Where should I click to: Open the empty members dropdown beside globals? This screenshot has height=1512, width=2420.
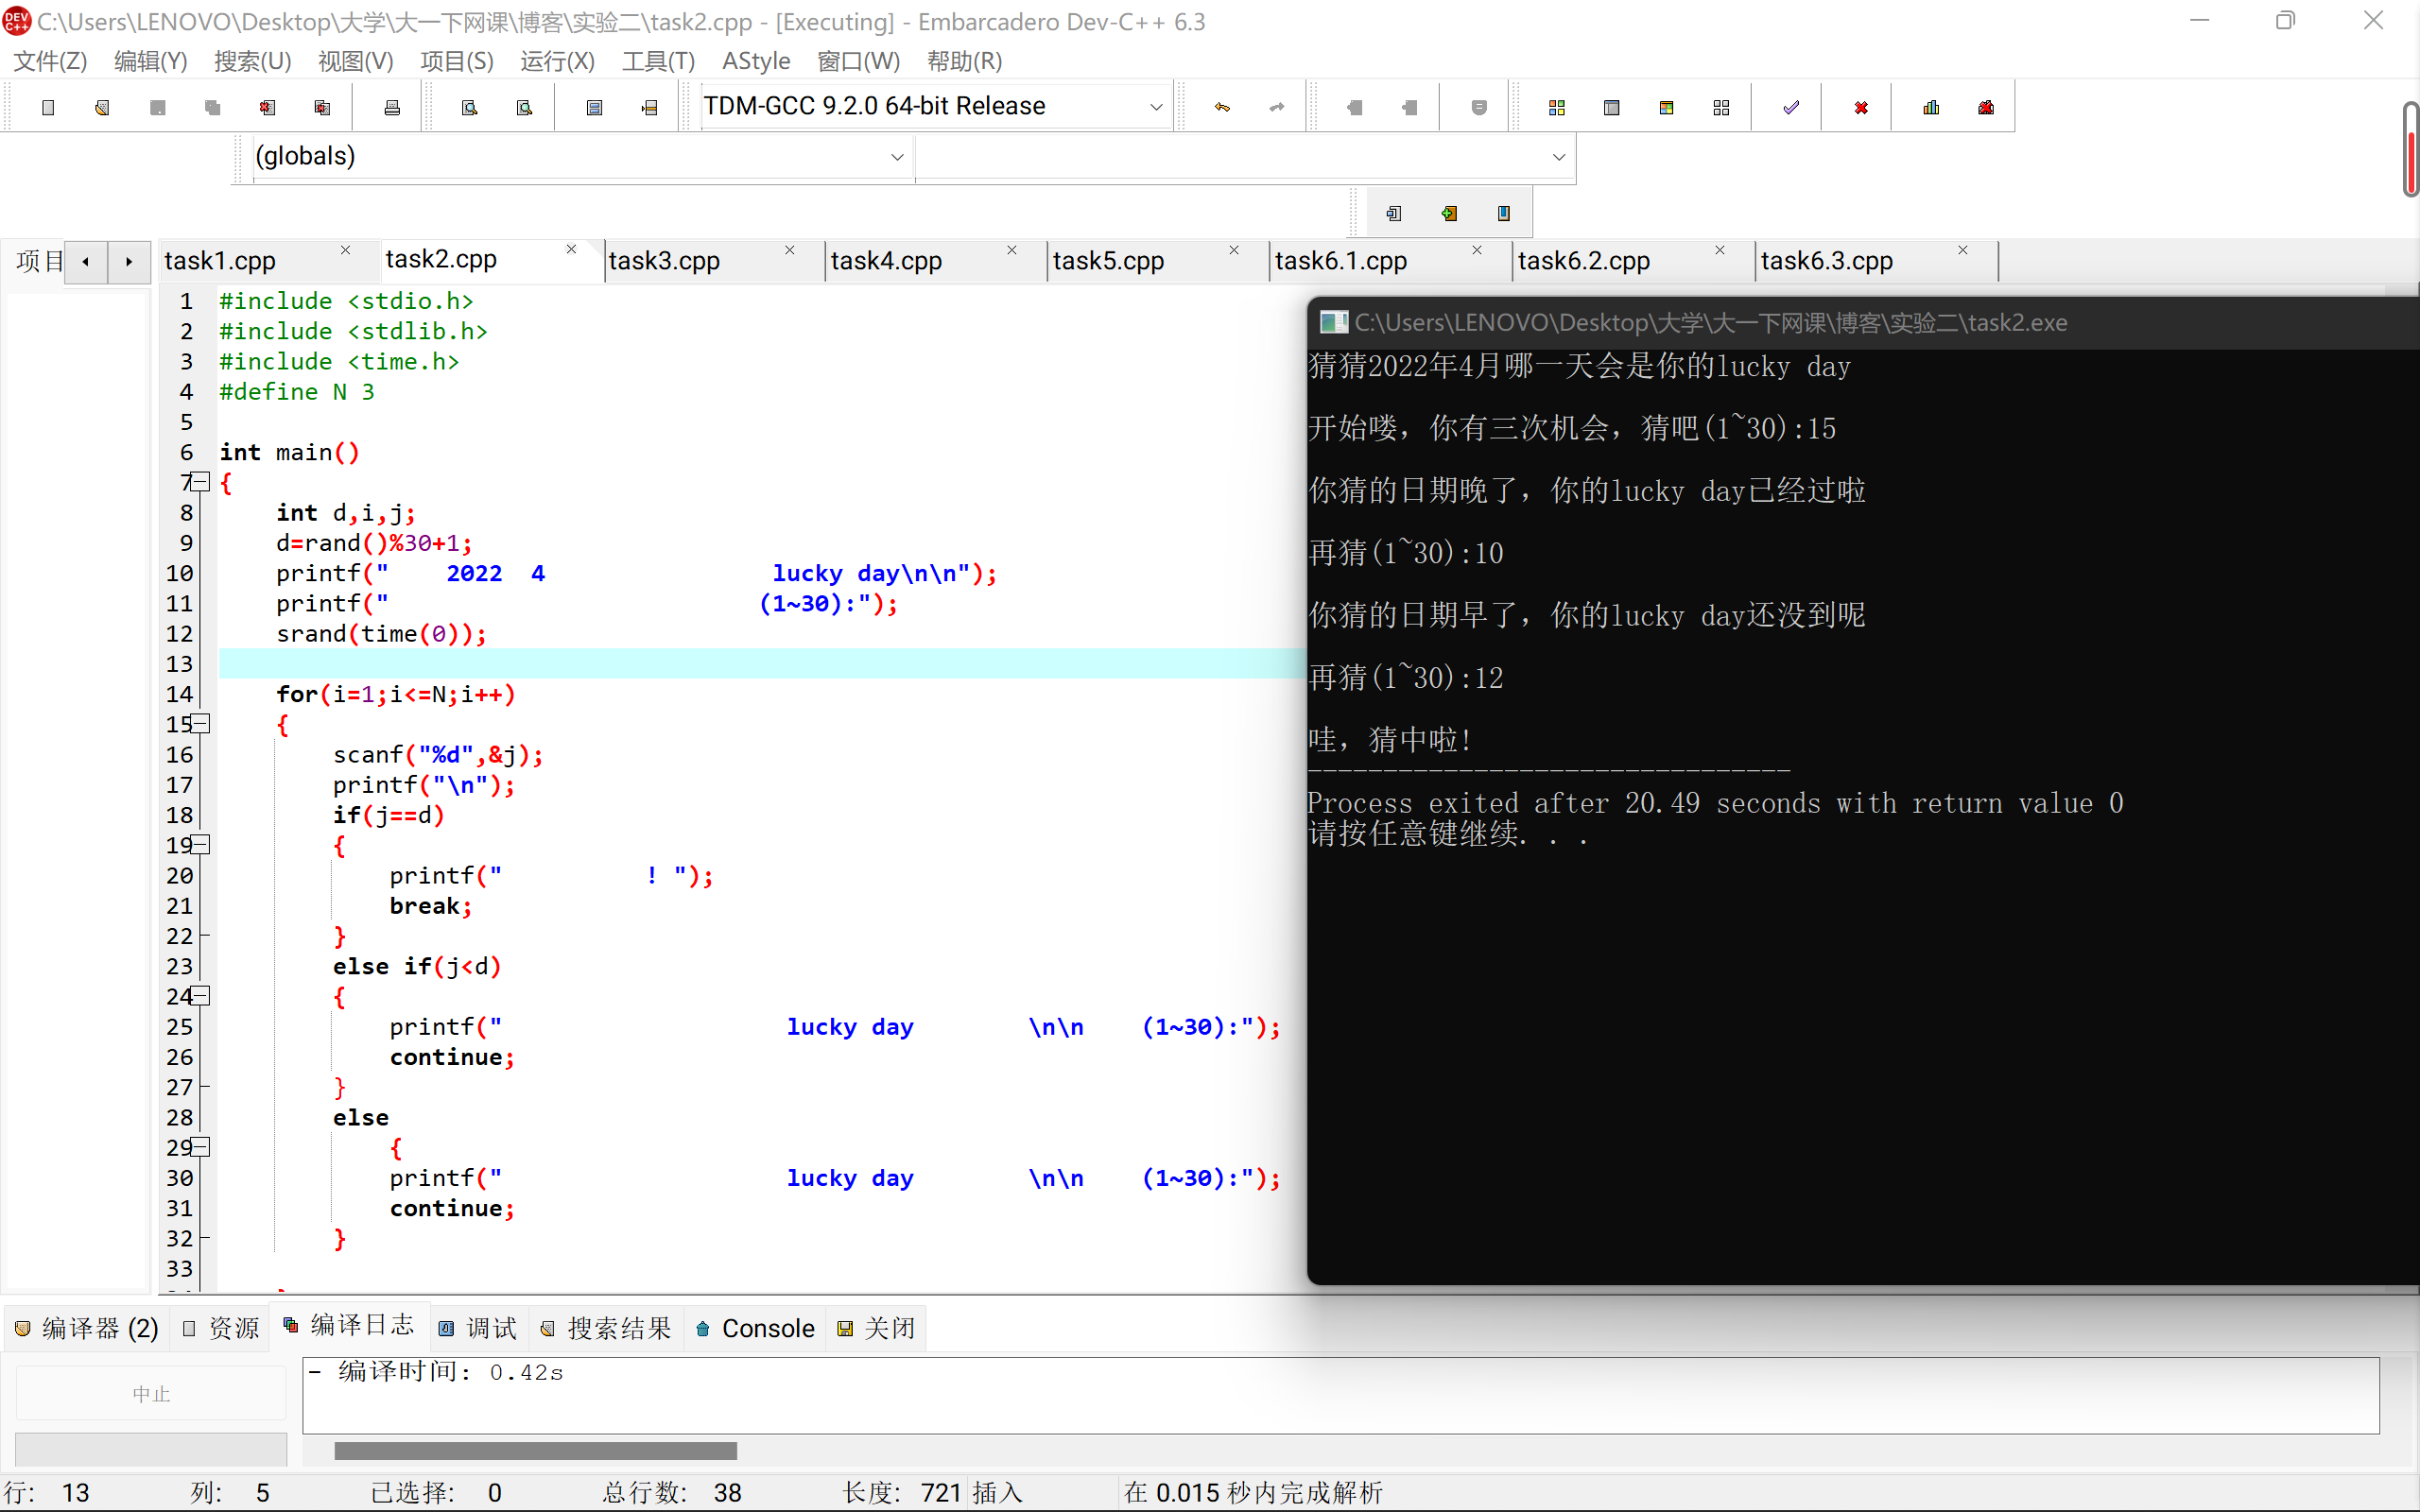point(1558,157)
